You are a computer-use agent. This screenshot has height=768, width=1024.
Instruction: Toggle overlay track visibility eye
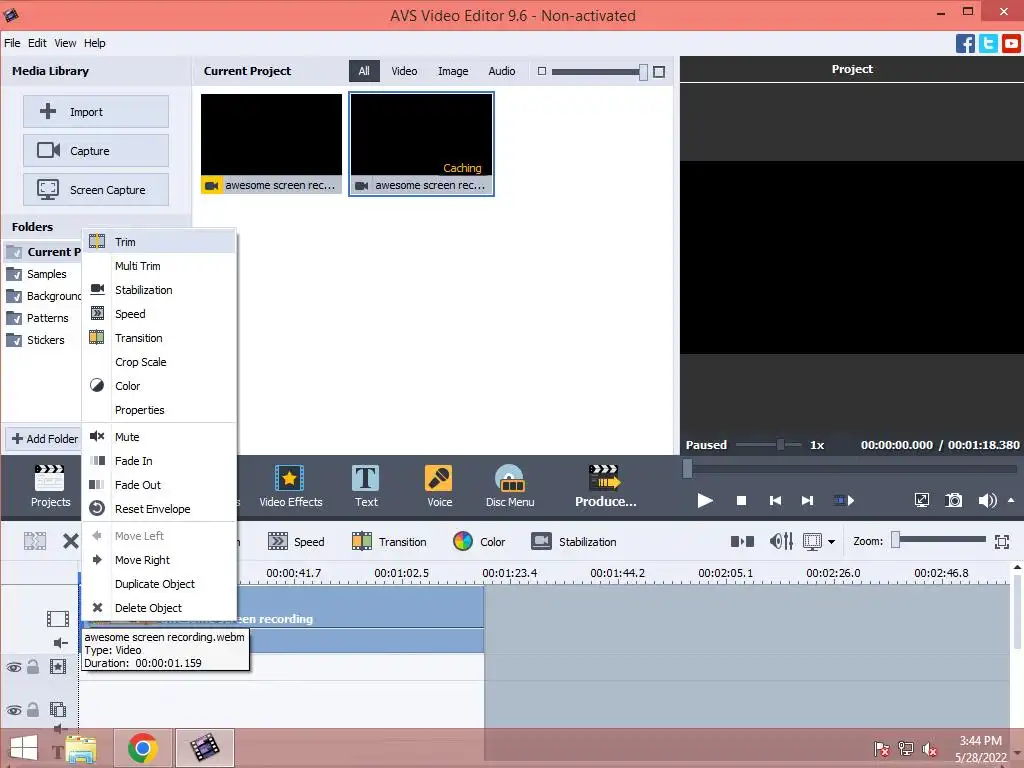(x=14, y=710)
